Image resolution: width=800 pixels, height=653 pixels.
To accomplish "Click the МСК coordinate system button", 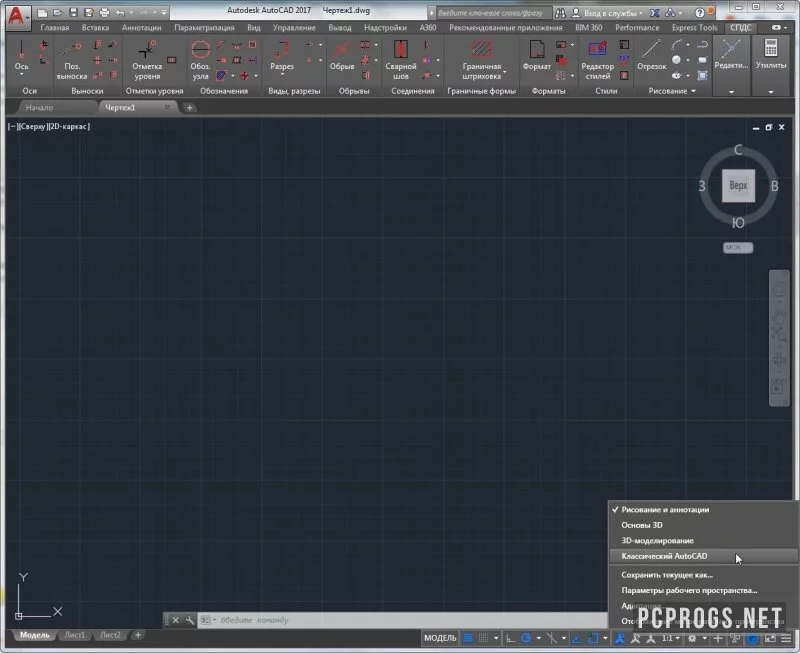I will click(738, 247).
